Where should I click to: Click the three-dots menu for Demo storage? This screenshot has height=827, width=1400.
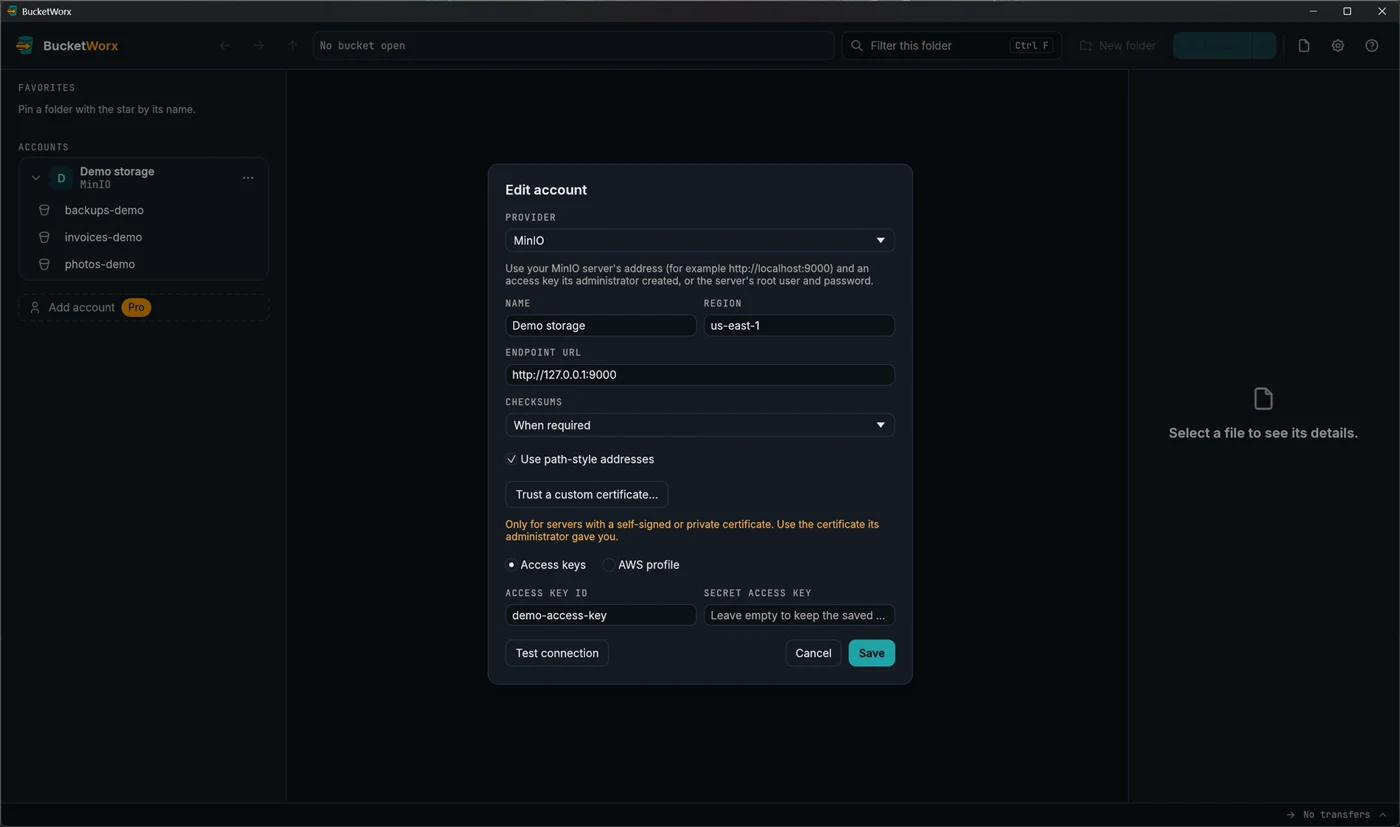248,178
